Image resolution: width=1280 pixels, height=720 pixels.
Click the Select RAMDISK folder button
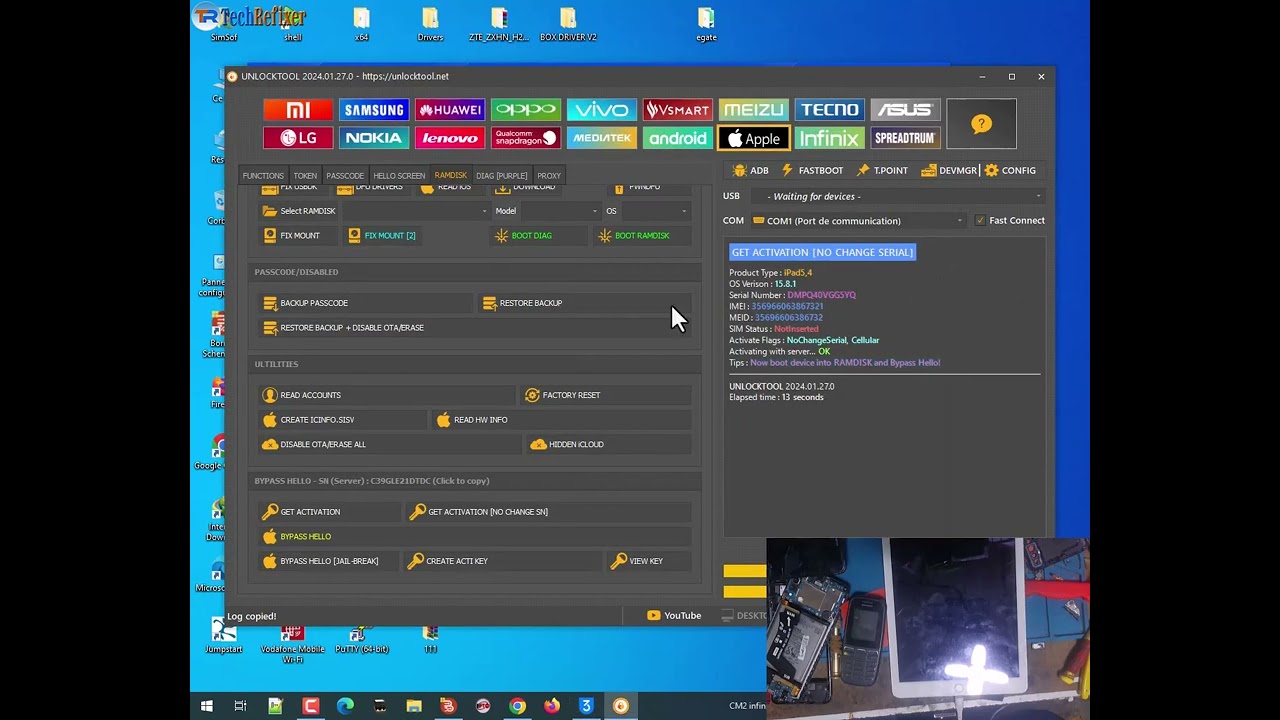299,211
